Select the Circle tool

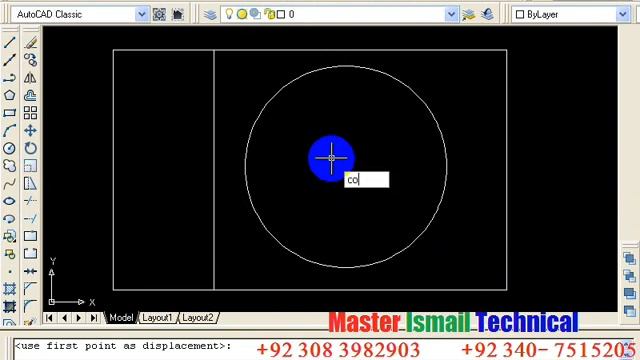click(x=10, y=148)
